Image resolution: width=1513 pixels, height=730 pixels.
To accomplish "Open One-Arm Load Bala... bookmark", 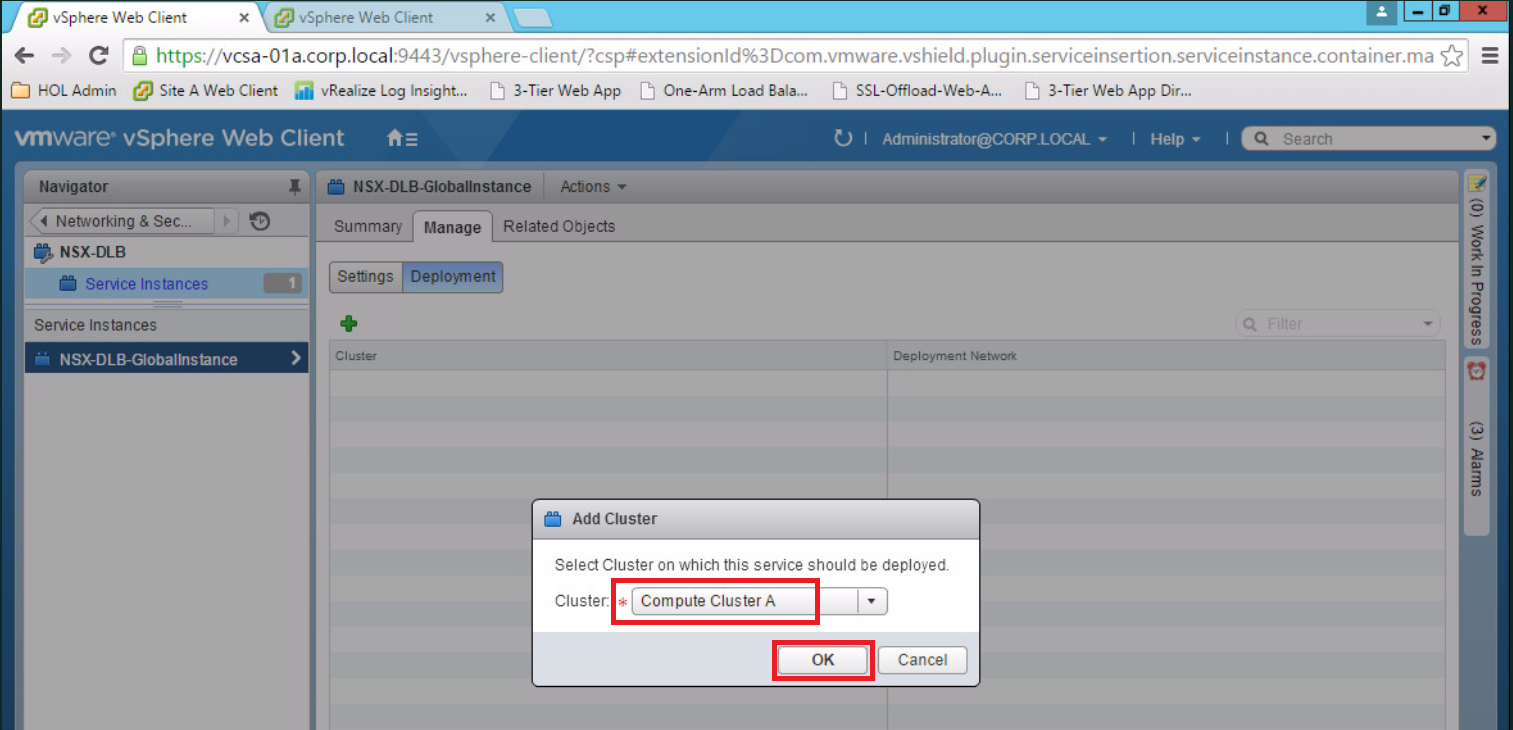I will [x=725, y=90].
